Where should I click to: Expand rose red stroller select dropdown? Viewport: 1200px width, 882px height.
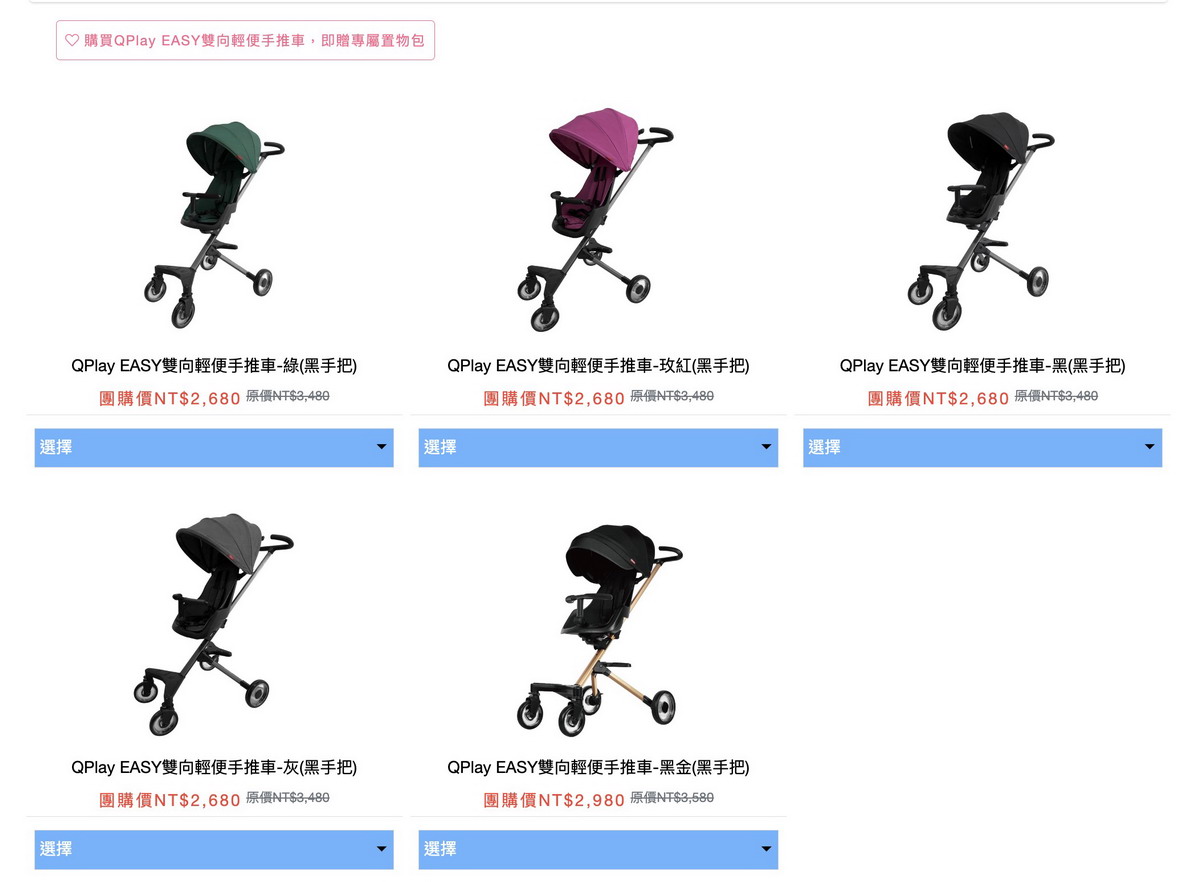(598, 447)
